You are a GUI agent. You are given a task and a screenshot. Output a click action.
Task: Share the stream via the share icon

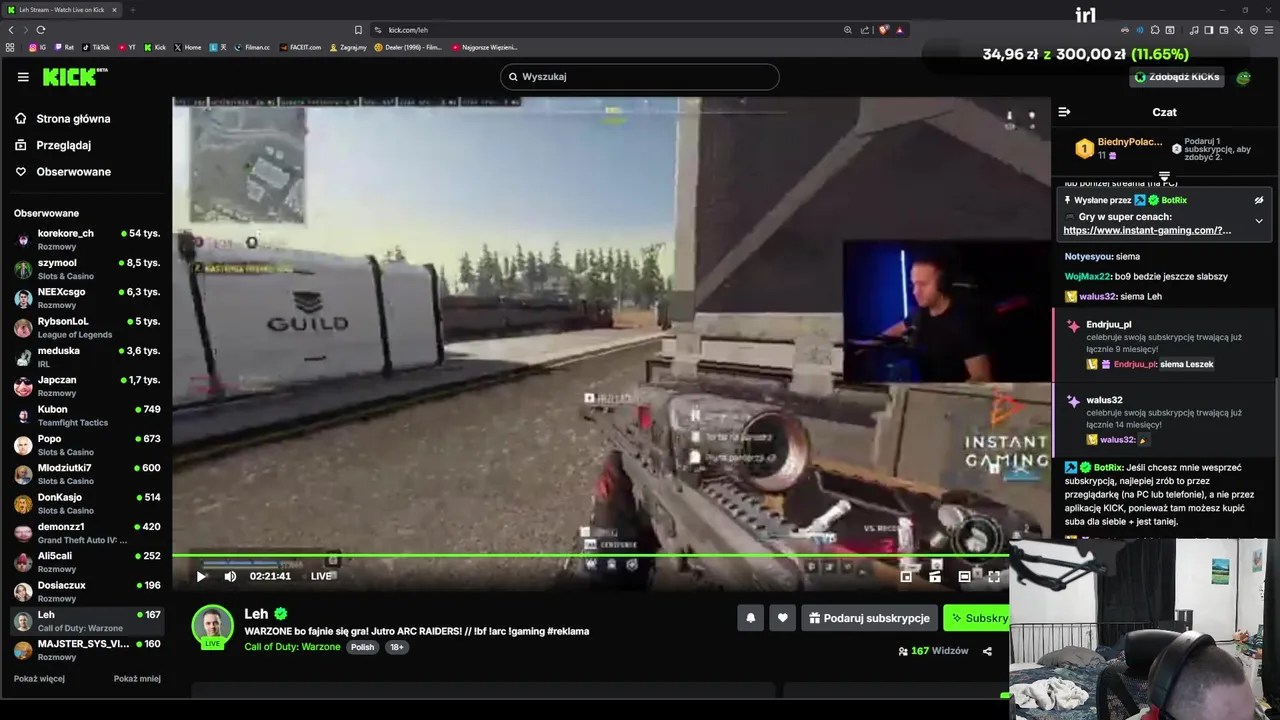(987, 651)
